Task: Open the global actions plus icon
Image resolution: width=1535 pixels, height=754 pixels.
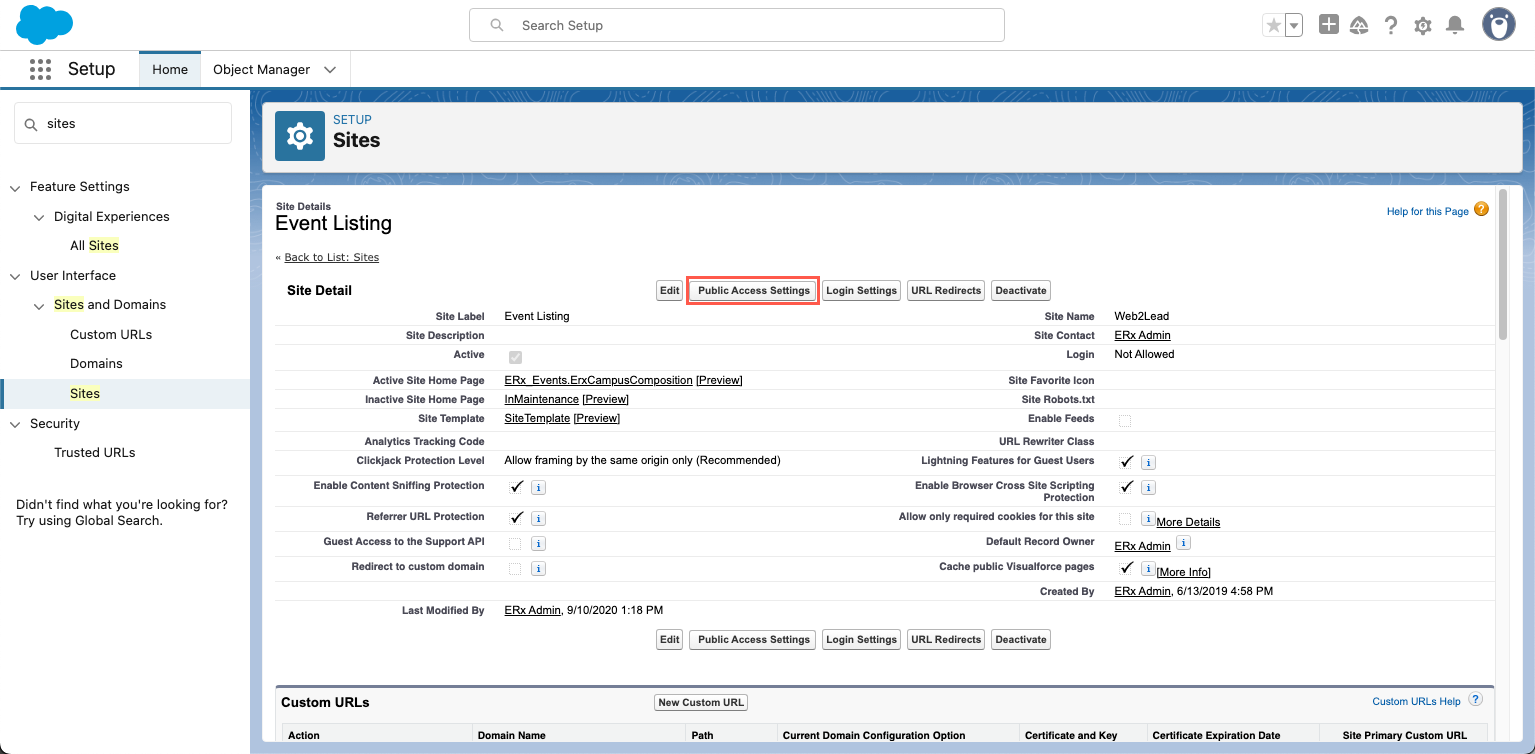Action: tap(1328, 25)
